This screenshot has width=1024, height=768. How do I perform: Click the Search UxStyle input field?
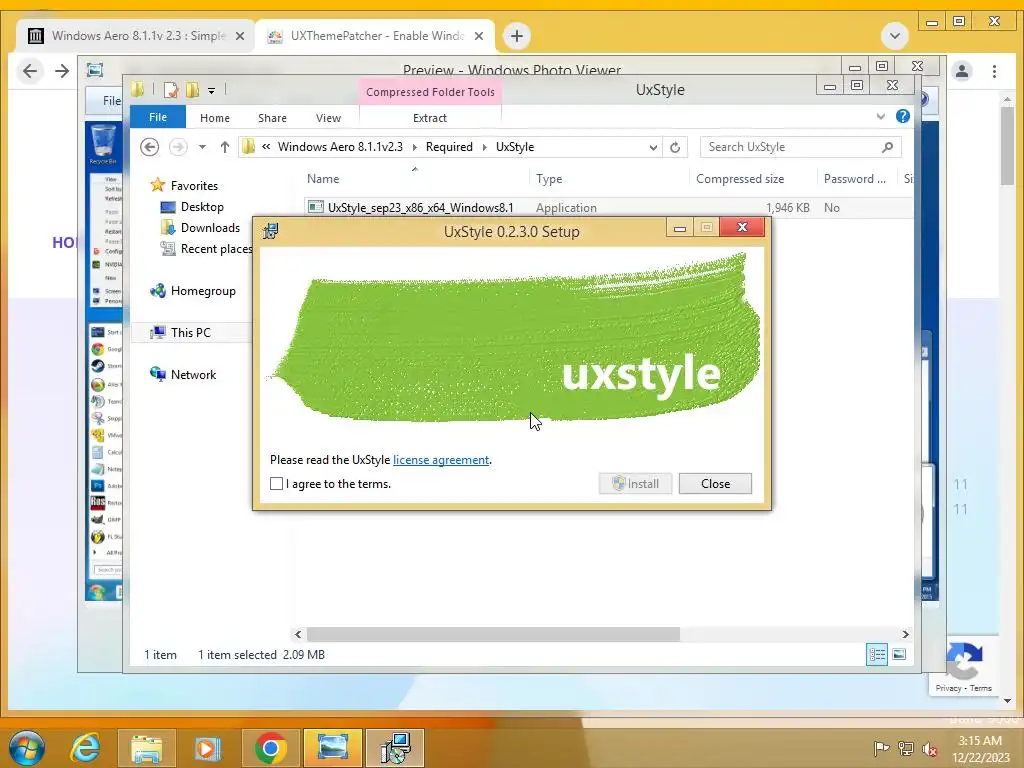pos(792,147)
